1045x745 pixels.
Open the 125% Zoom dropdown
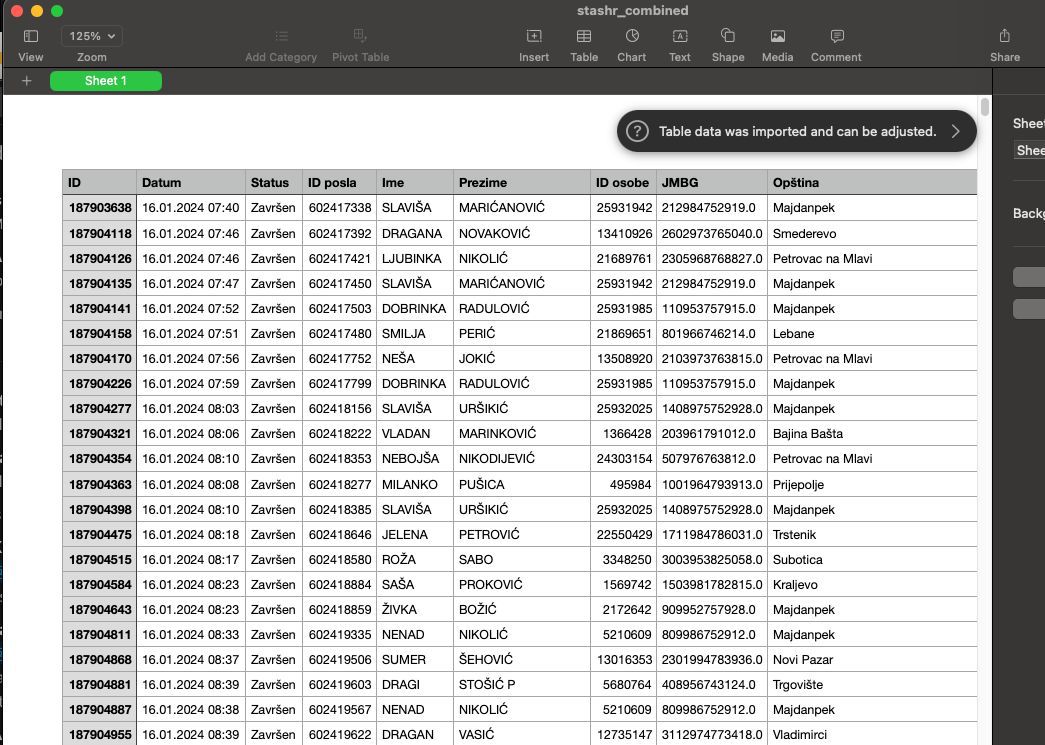point(90,35)
